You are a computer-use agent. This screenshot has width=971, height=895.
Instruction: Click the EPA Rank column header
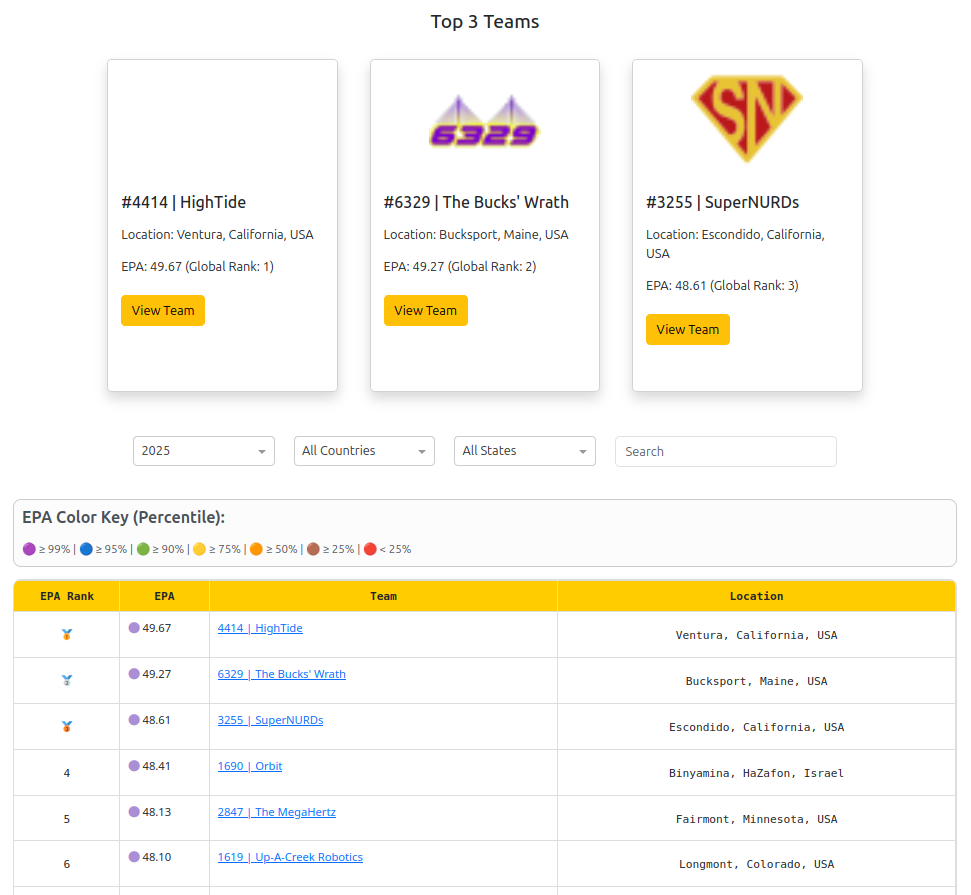click(67, 596)
